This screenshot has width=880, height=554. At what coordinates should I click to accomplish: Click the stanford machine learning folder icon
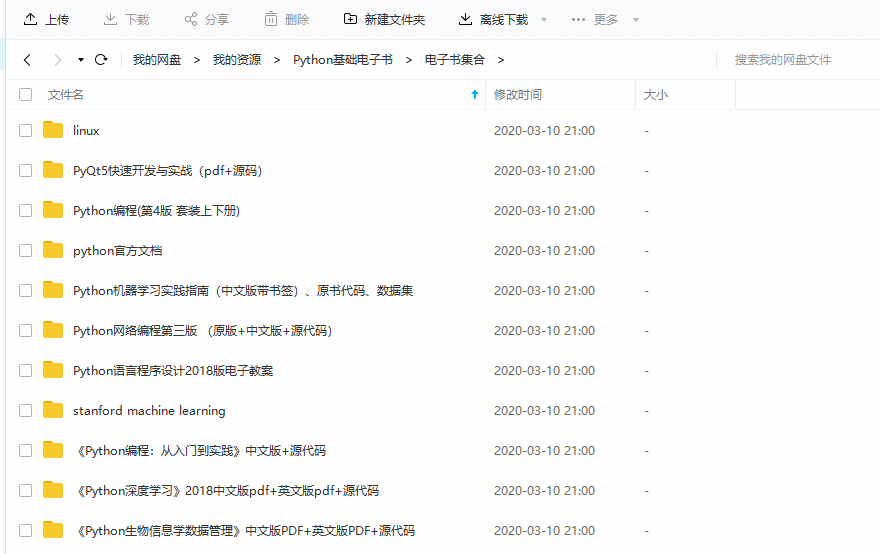53,410
